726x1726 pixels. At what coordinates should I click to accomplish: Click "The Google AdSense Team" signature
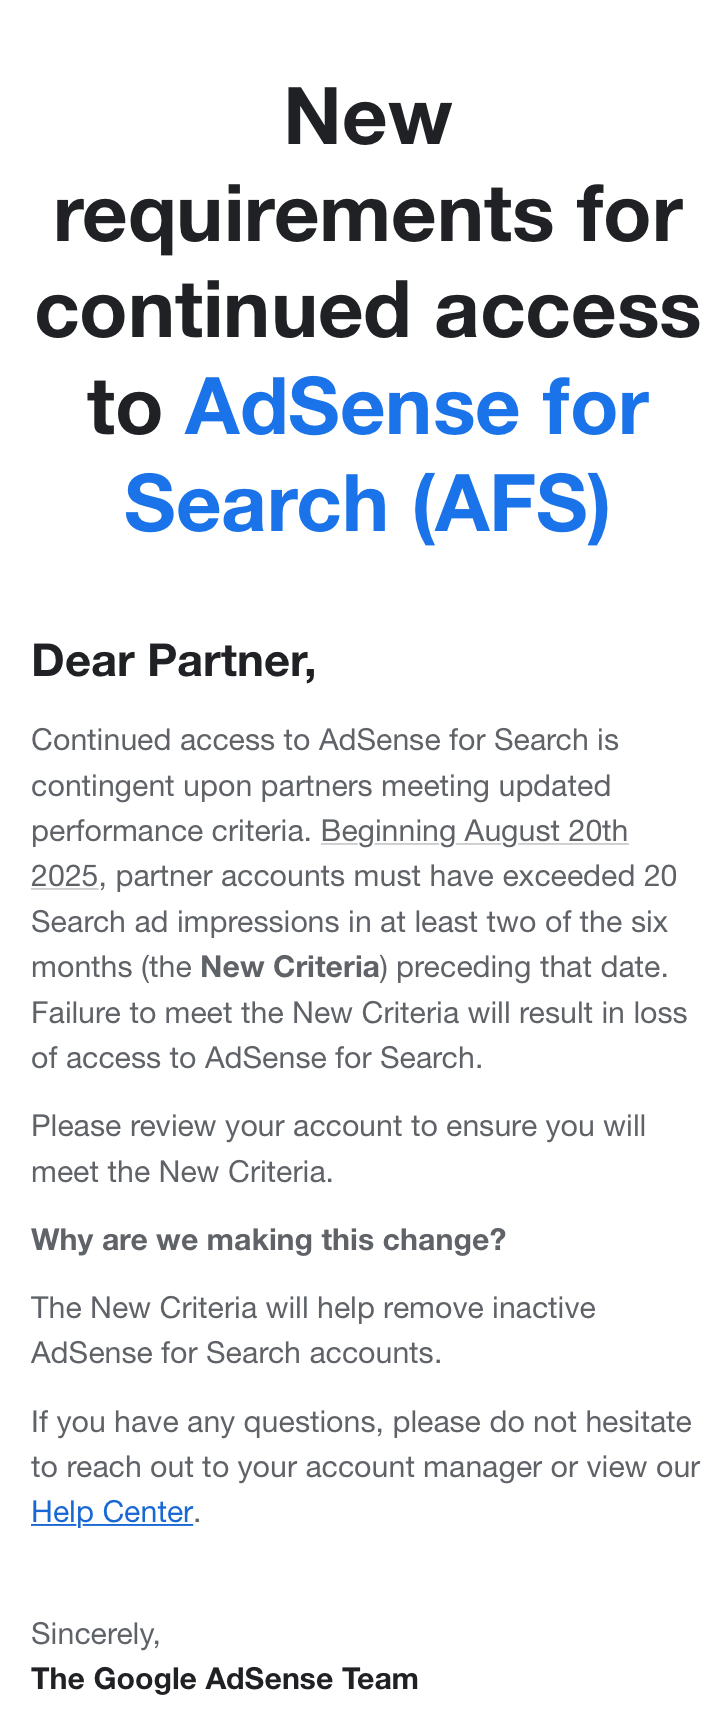click(x=225, y=1679)
